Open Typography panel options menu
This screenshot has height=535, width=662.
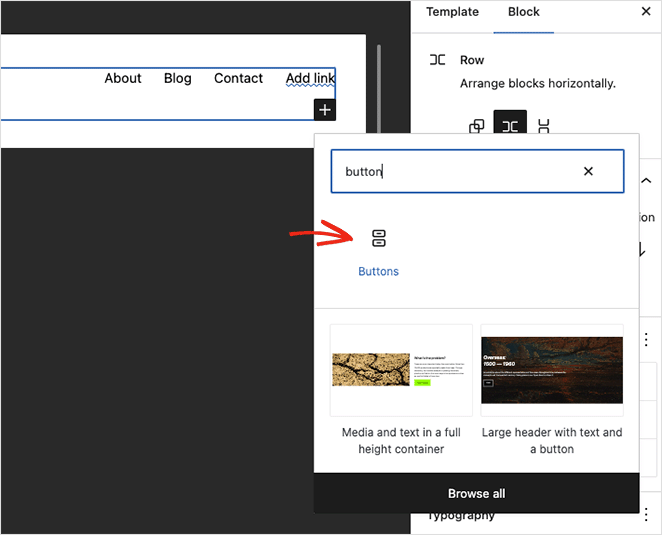[646, 514]
